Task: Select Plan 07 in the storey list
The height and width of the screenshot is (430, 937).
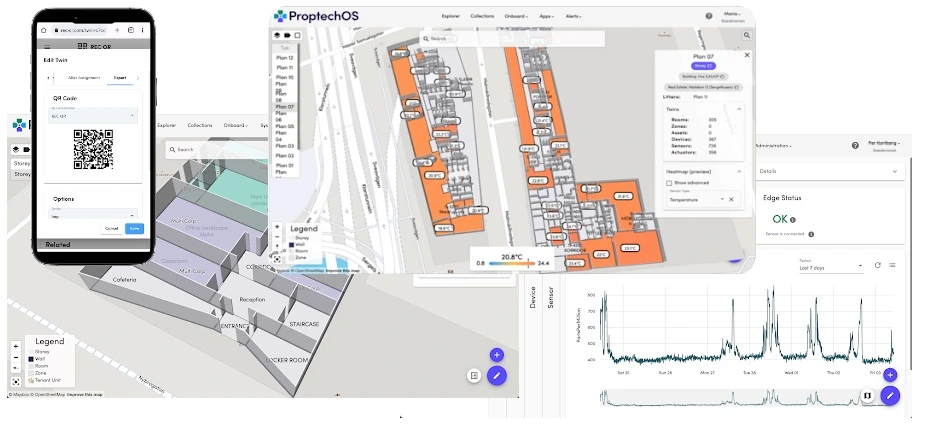Action: 284,106
